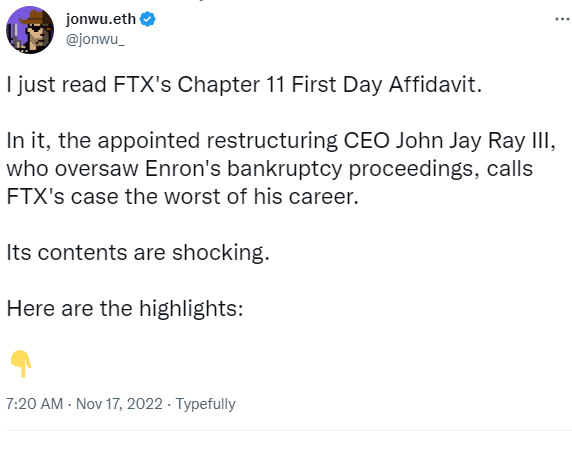The height and width of the screenshot is (451, 572).
Task: Click the divider line below the tweet
Action: click(289, 431)
